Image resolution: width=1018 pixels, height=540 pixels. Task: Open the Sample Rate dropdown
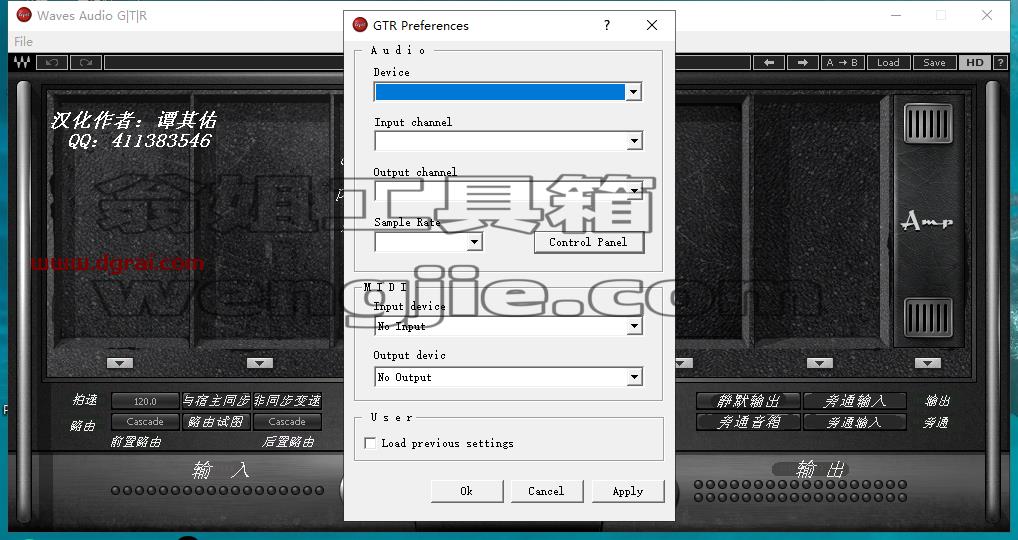(x=475, y=242)
